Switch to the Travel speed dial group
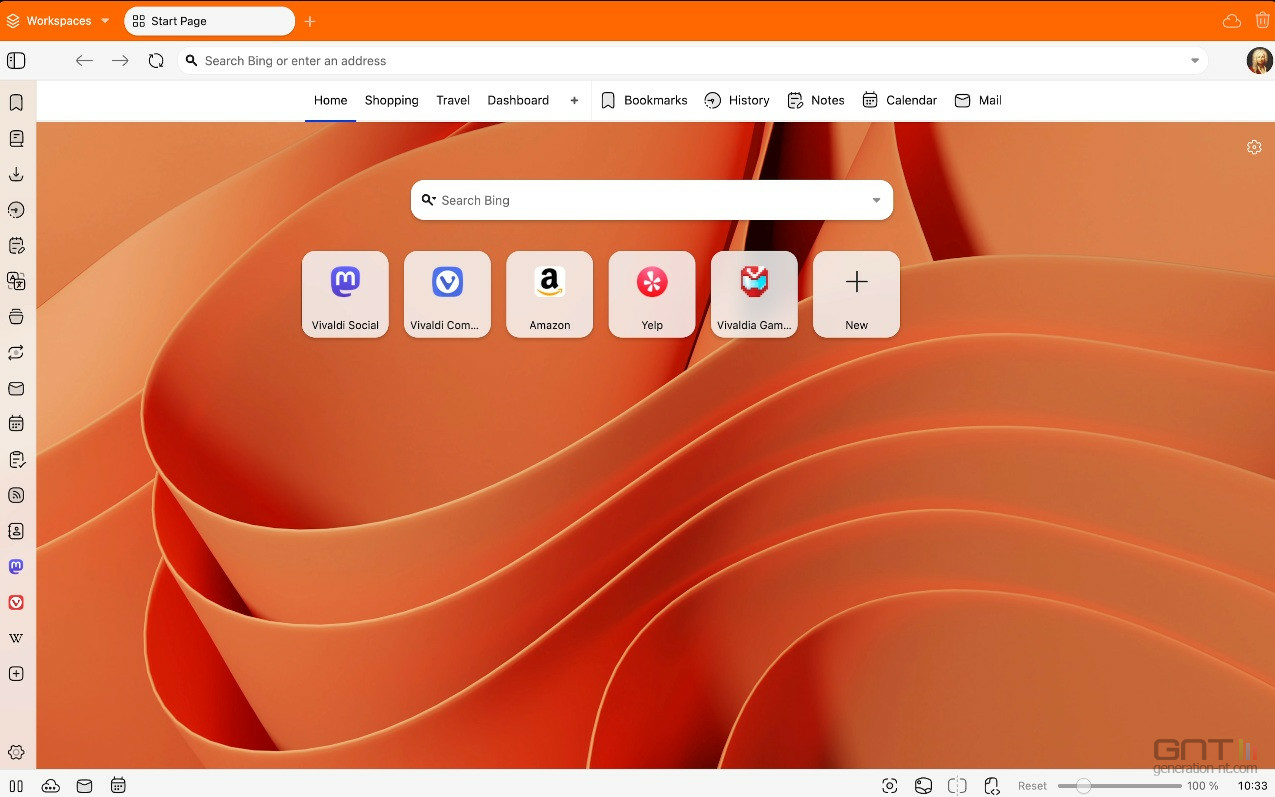1275x797 pixels. coord(453,100)
